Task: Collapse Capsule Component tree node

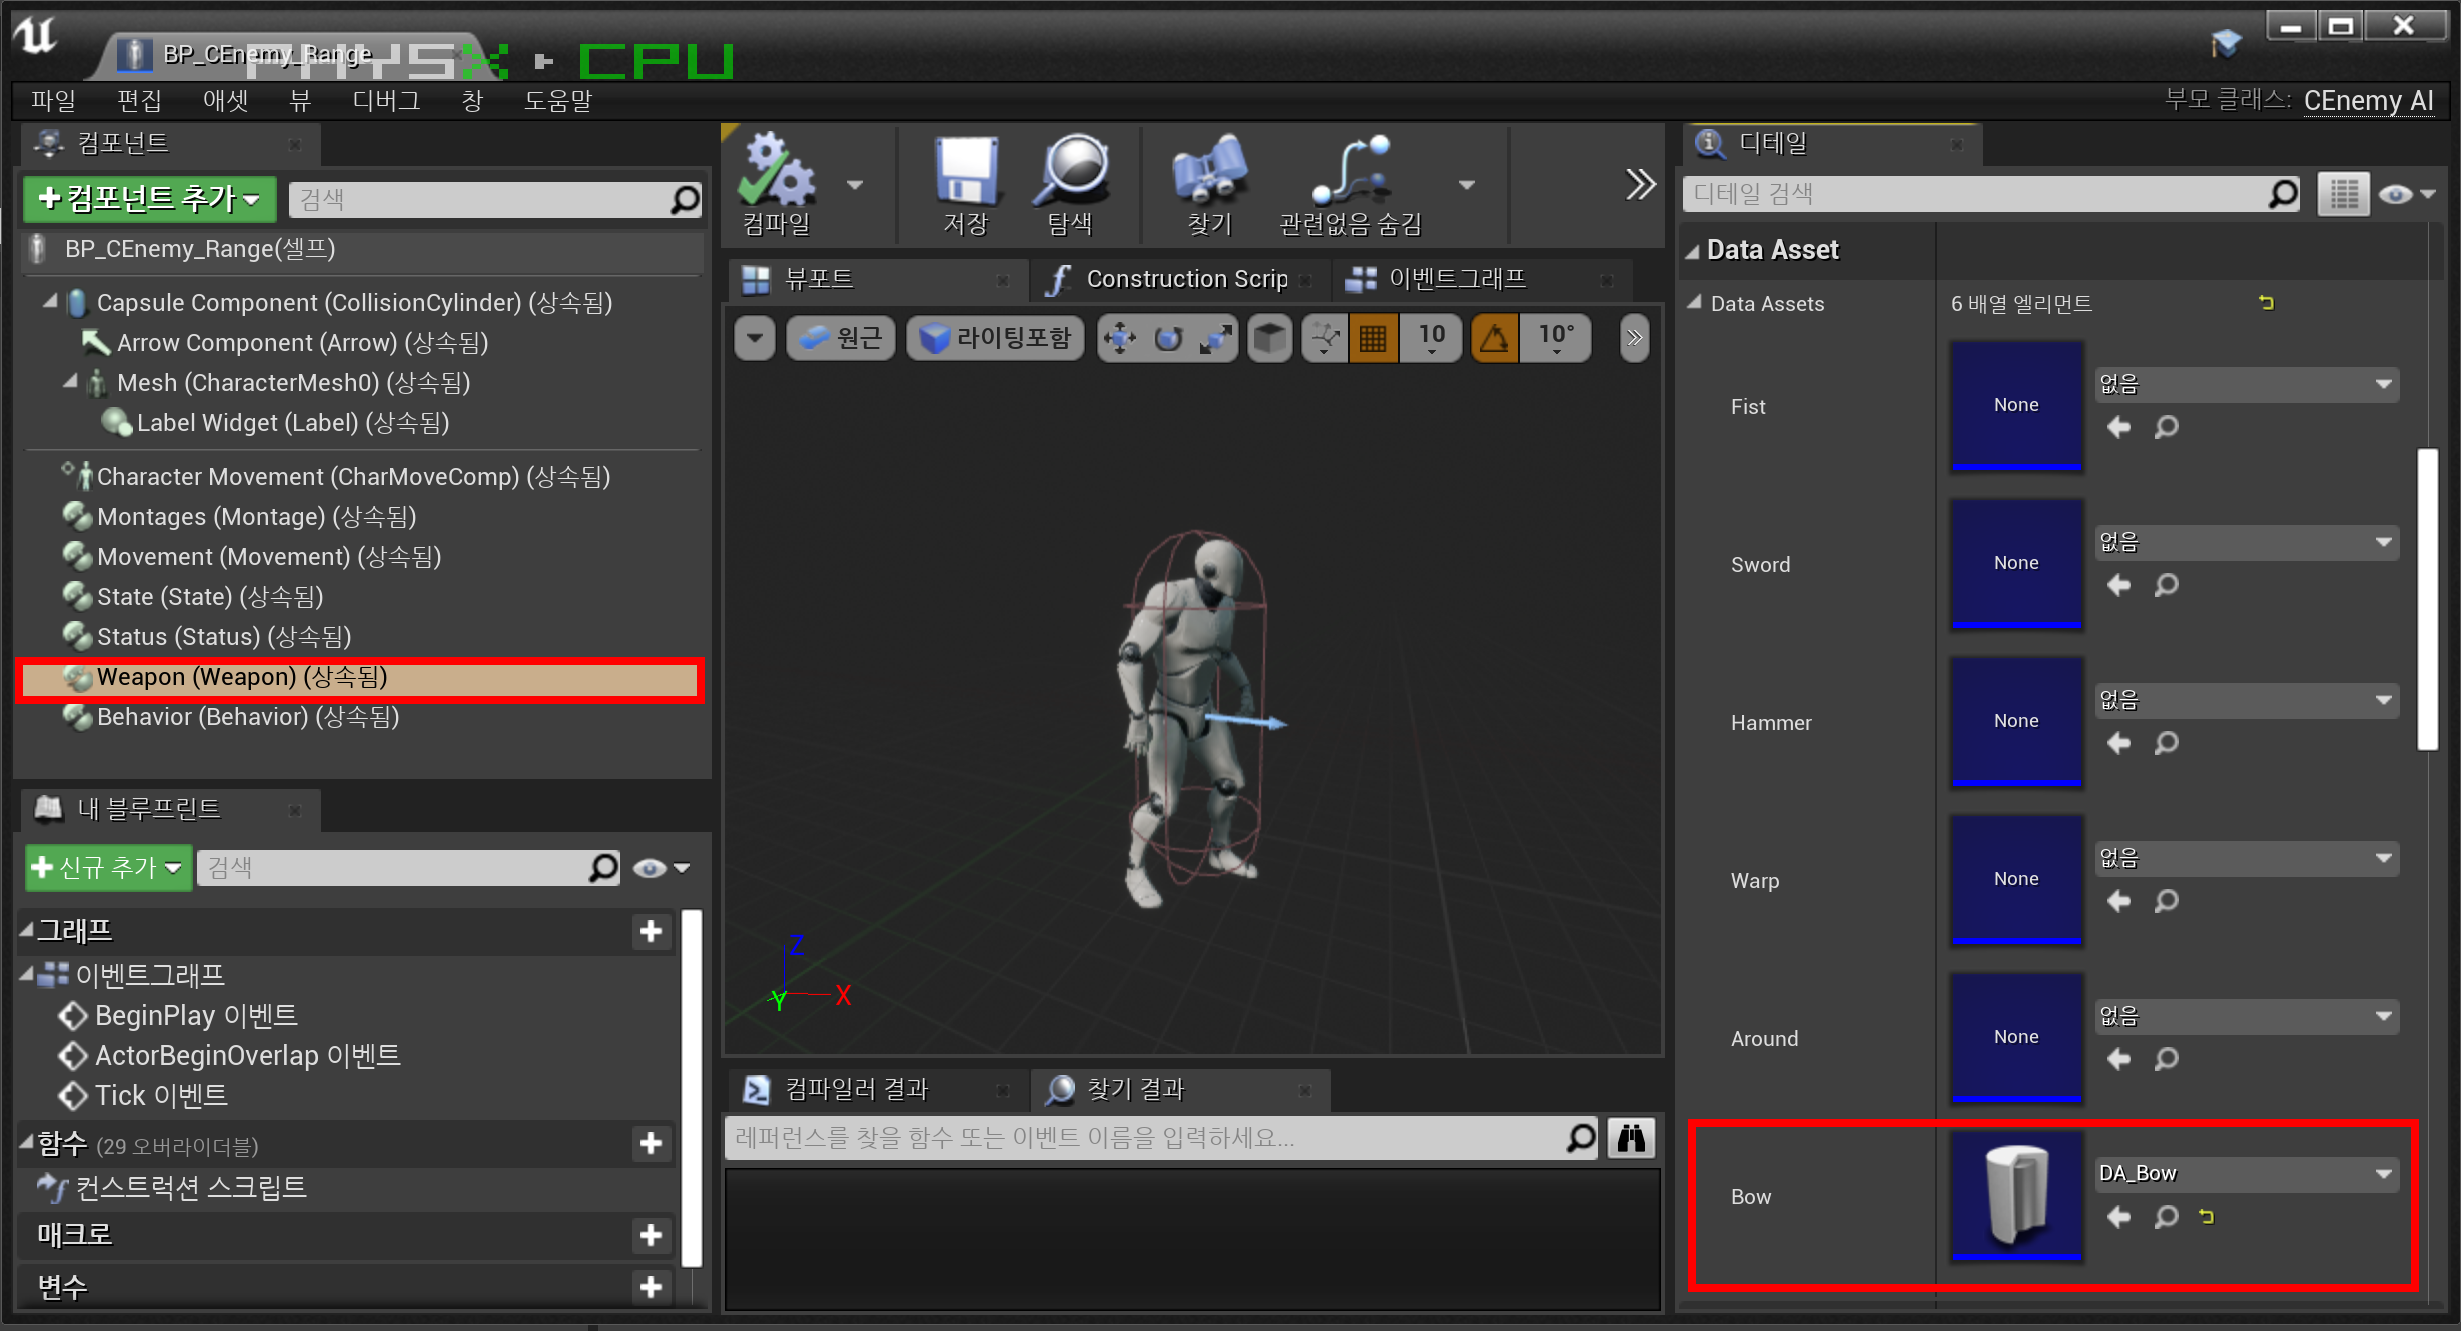Action: point(50,301)
